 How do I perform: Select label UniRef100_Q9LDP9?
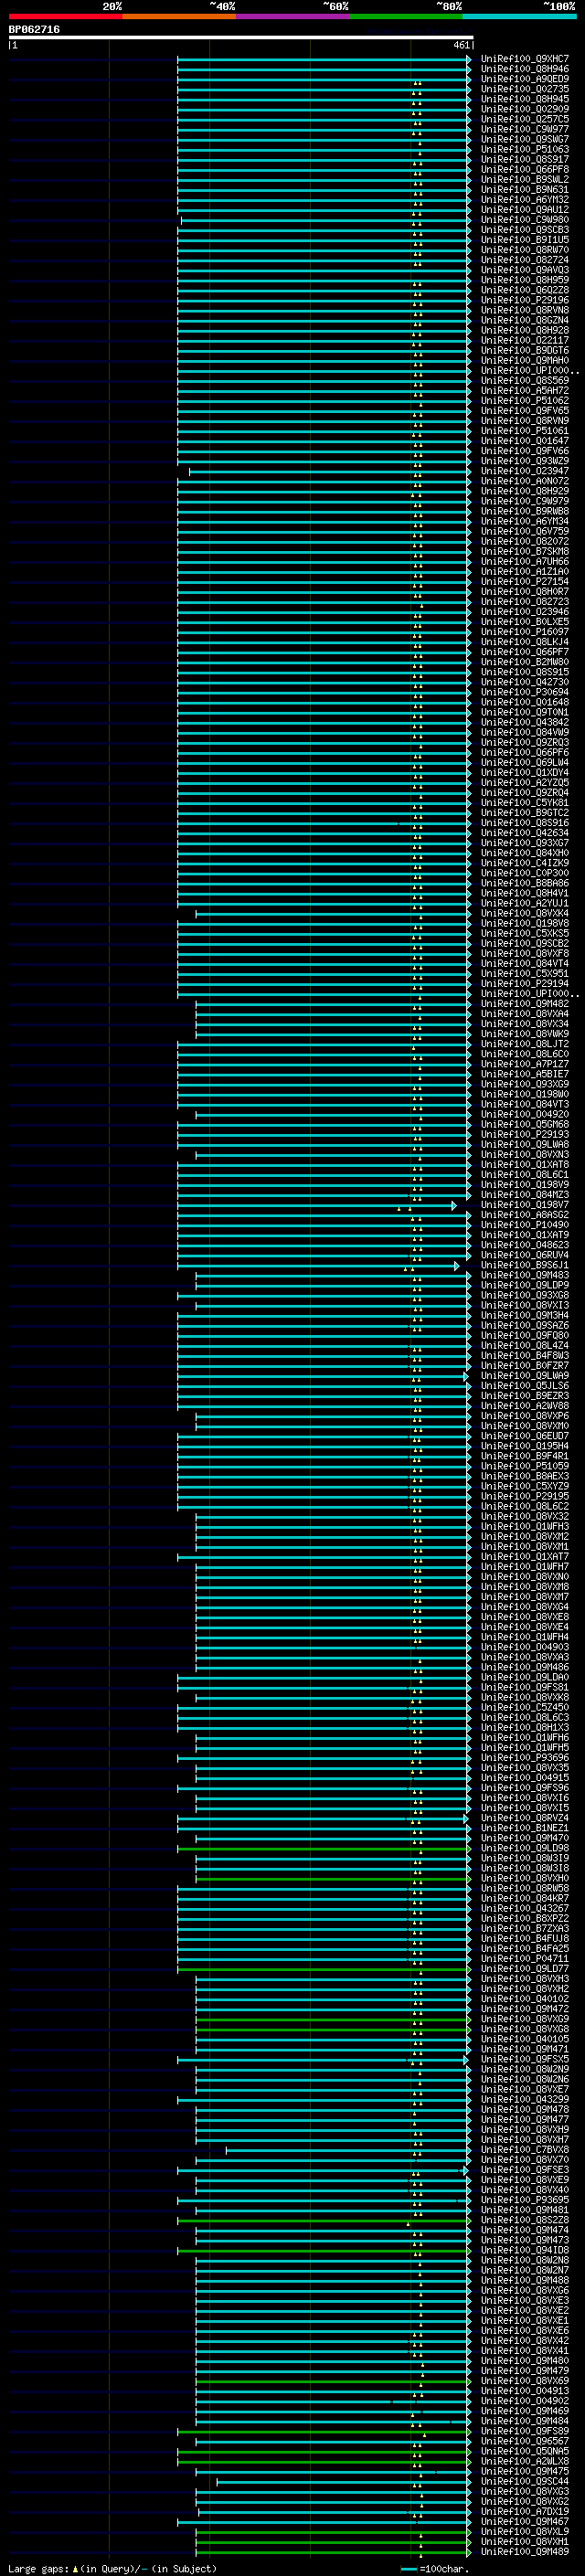click(x=525, y=1285)
